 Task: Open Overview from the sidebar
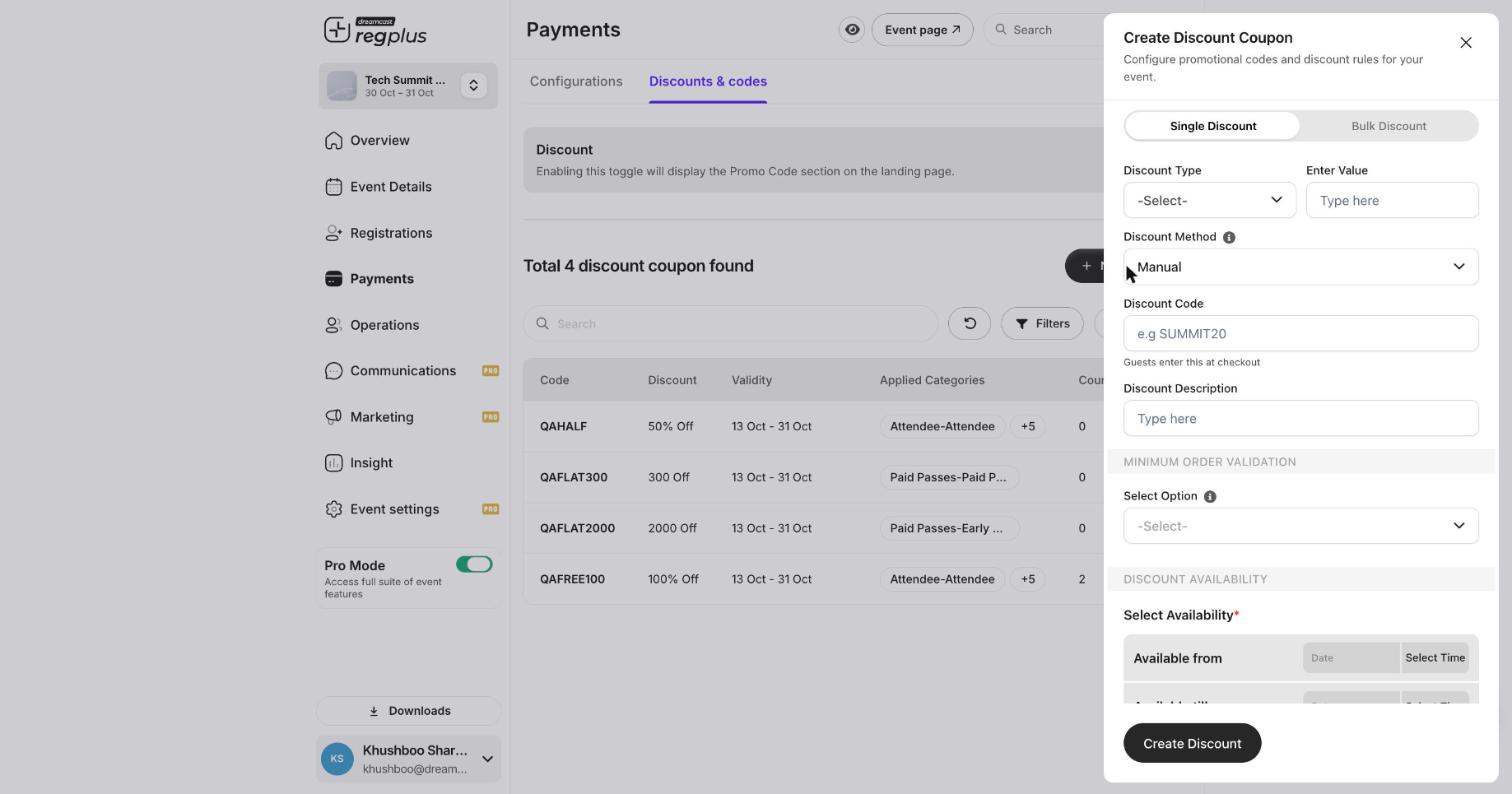[367, 141]
